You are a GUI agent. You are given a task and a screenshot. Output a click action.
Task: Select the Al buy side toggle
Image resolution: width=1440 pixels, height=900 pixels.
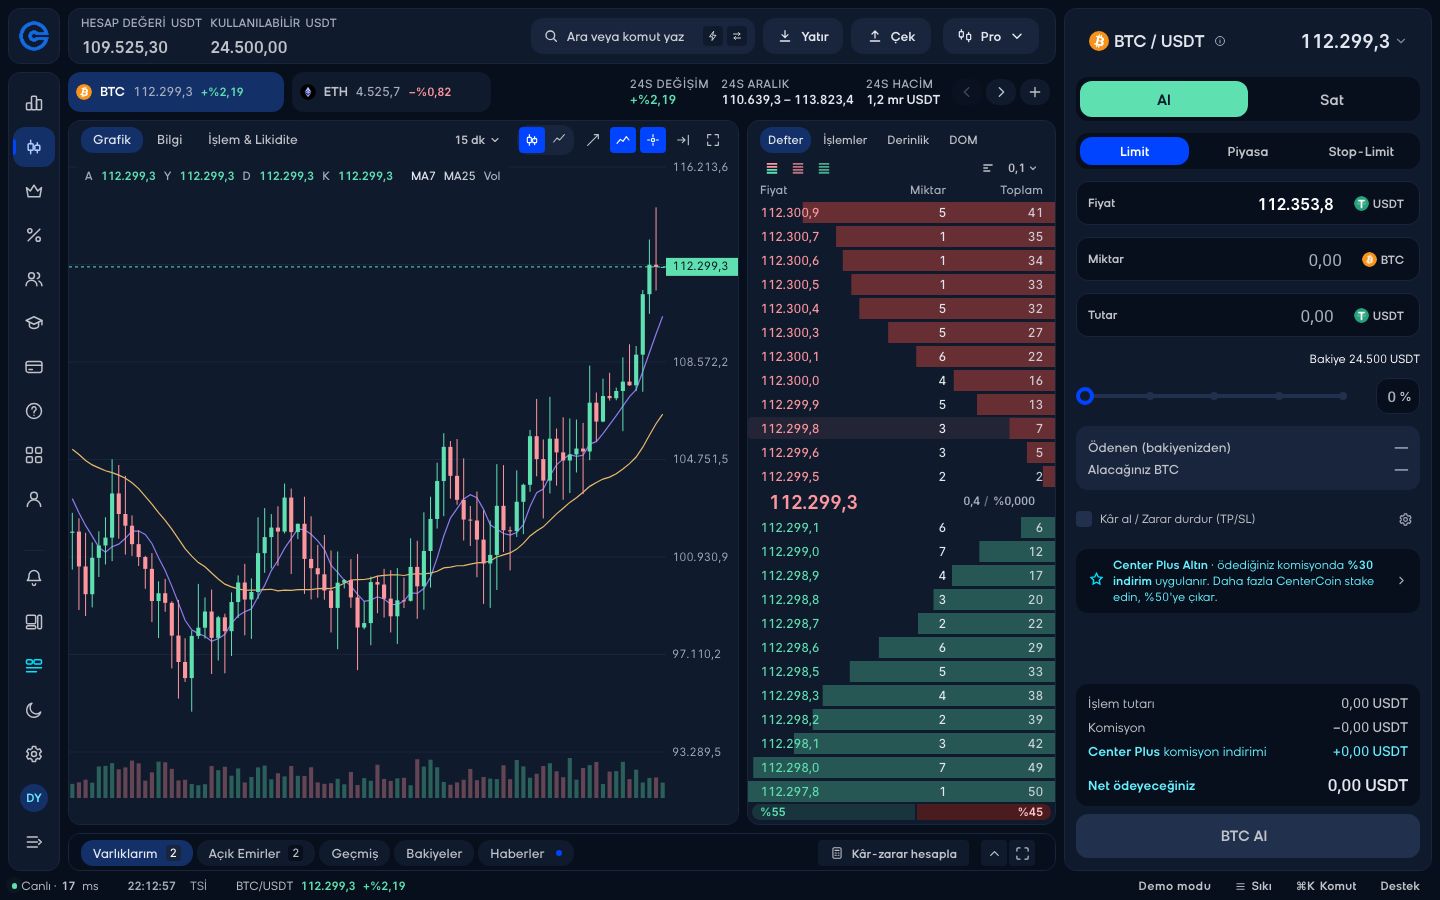click(x=1164, y=100)
